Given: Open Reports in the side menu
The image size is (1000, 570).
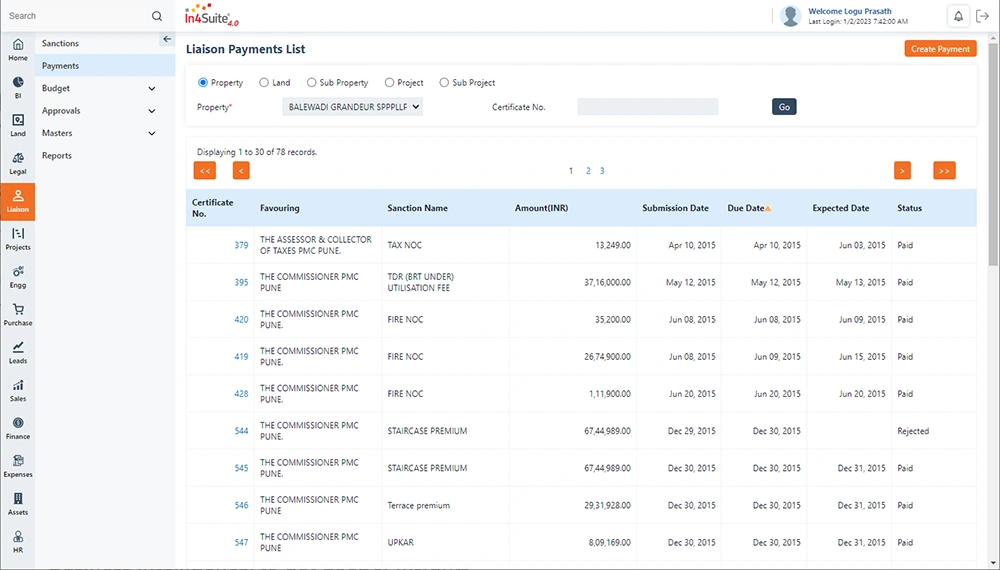Looking at the screenshot, I should click(x=56, y=156).
